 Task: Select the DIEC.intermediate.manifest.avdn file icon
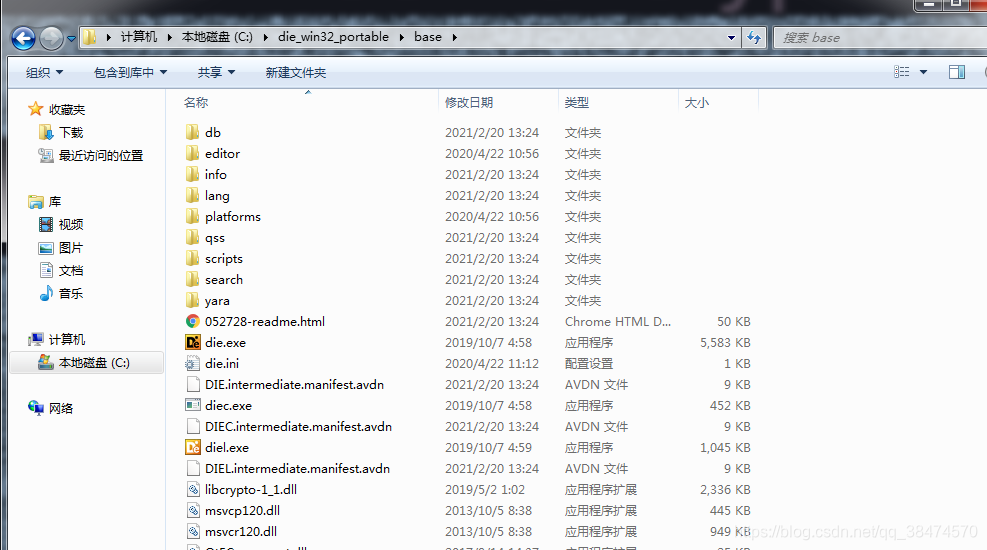coord(193,427)
